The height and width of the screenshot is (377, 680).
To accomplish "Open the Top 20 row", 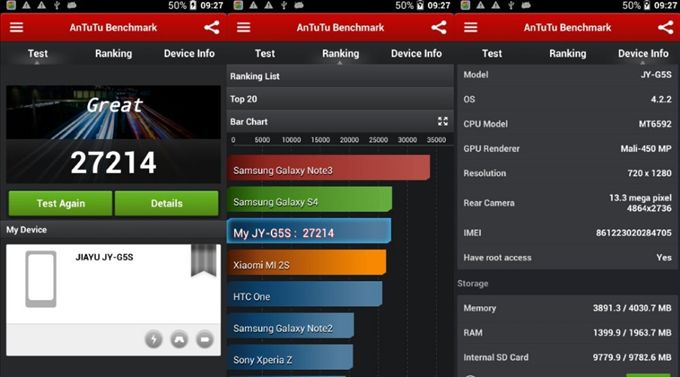I will point(340,99).
